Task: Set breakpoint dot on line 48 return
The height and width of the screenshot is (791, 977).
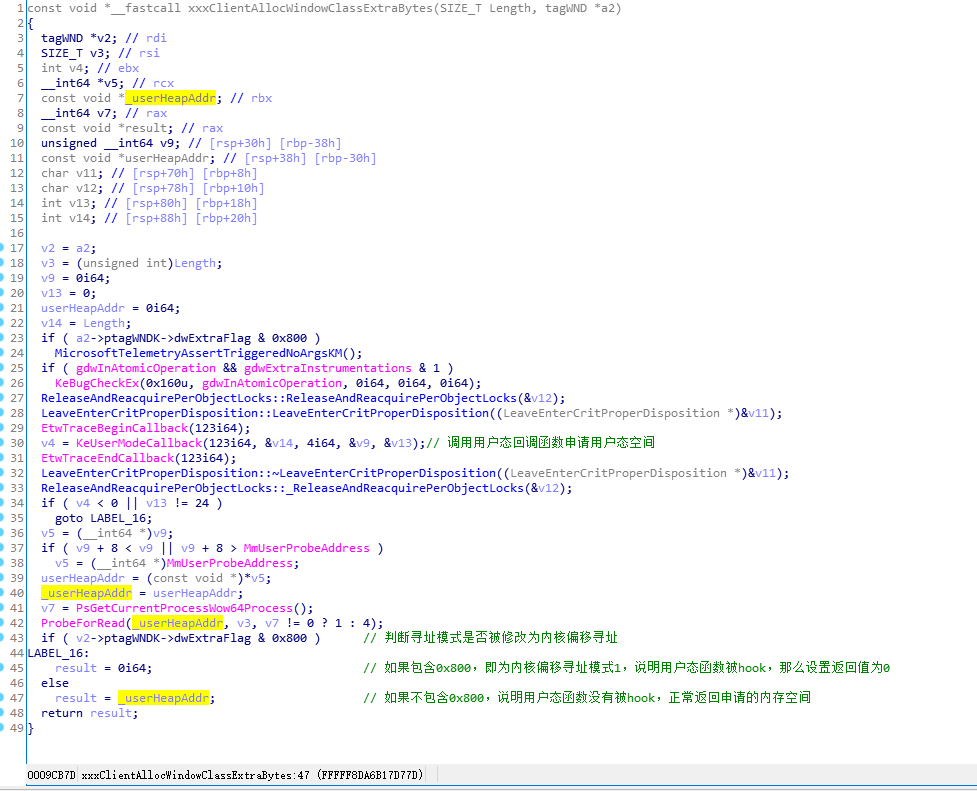Action: click(x=2, y=712)
